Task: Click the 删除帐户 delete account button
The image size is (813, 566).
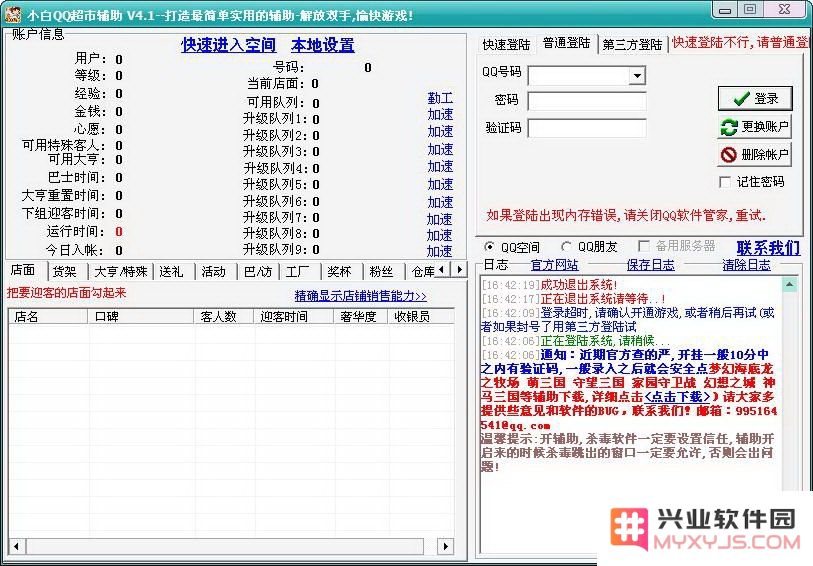Action: pyautogui.click(x=754, y=154)
